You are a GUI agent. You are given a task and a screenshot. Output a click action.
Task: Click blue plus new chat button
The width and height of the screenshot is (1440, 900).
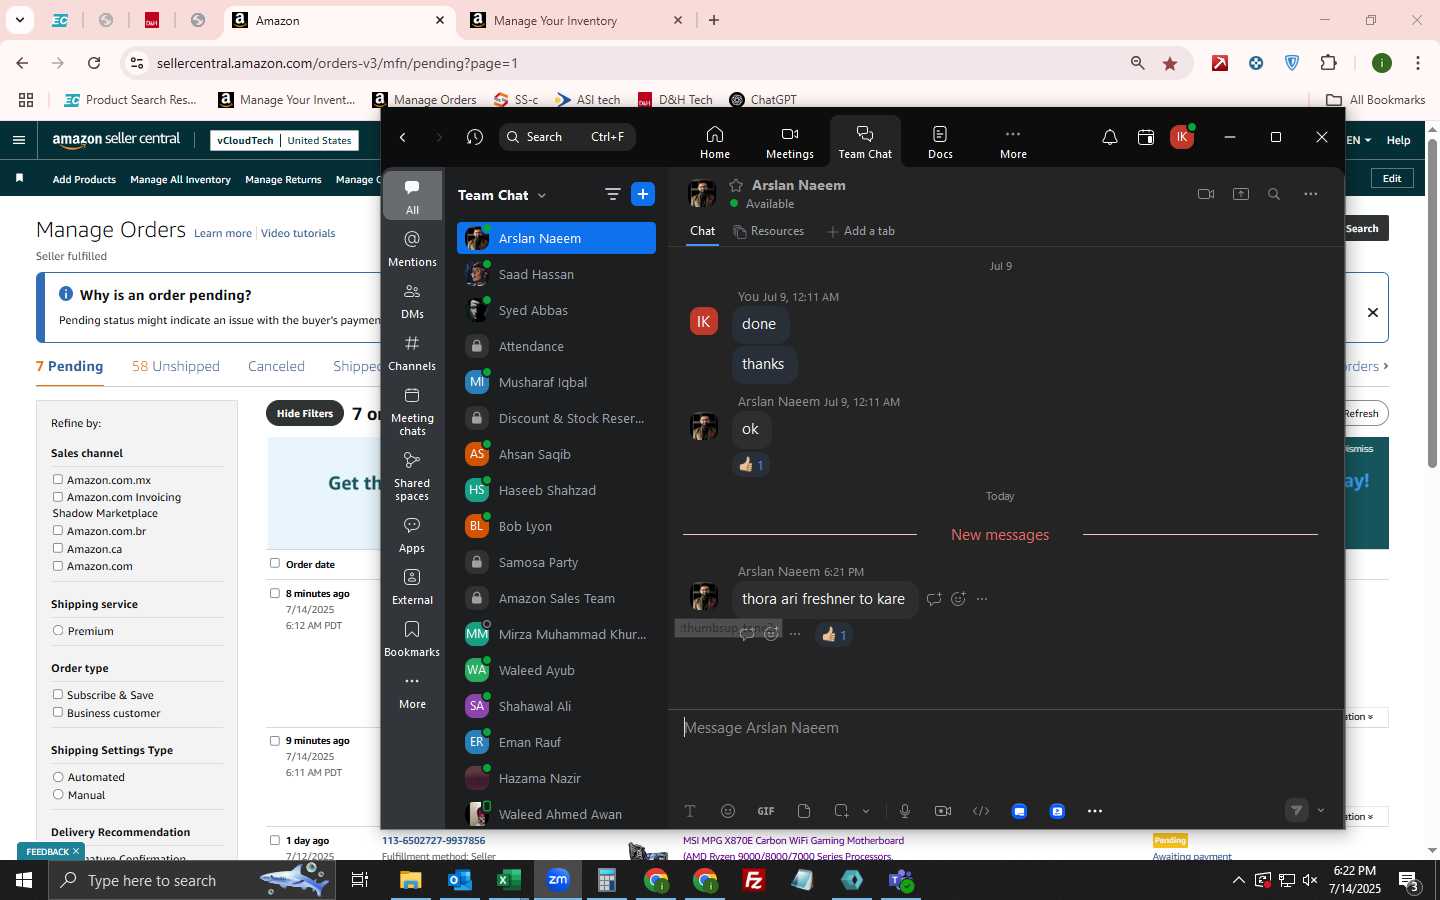click(643, 195)
